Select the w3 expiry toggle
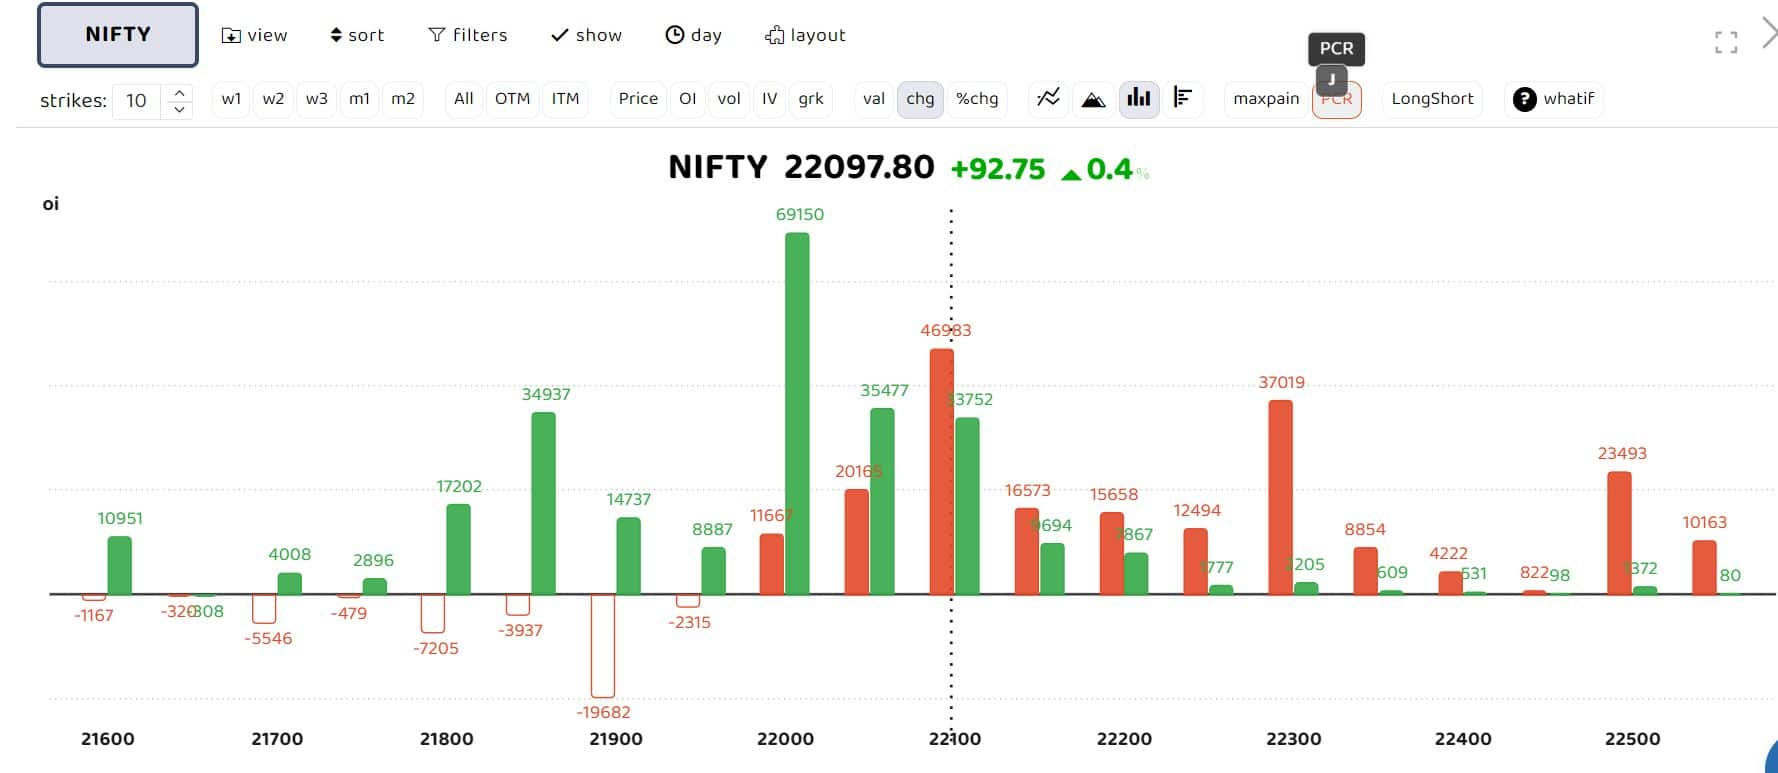The height and width of the screenshot is (773, 1778). pos(316,99)
